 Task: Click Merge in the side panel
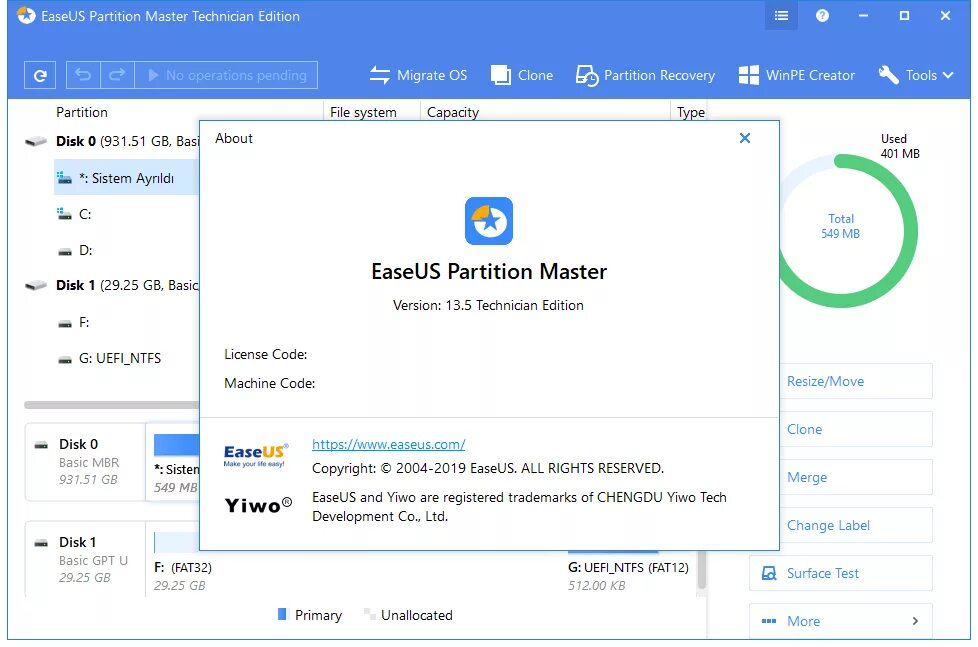(856, 477)
